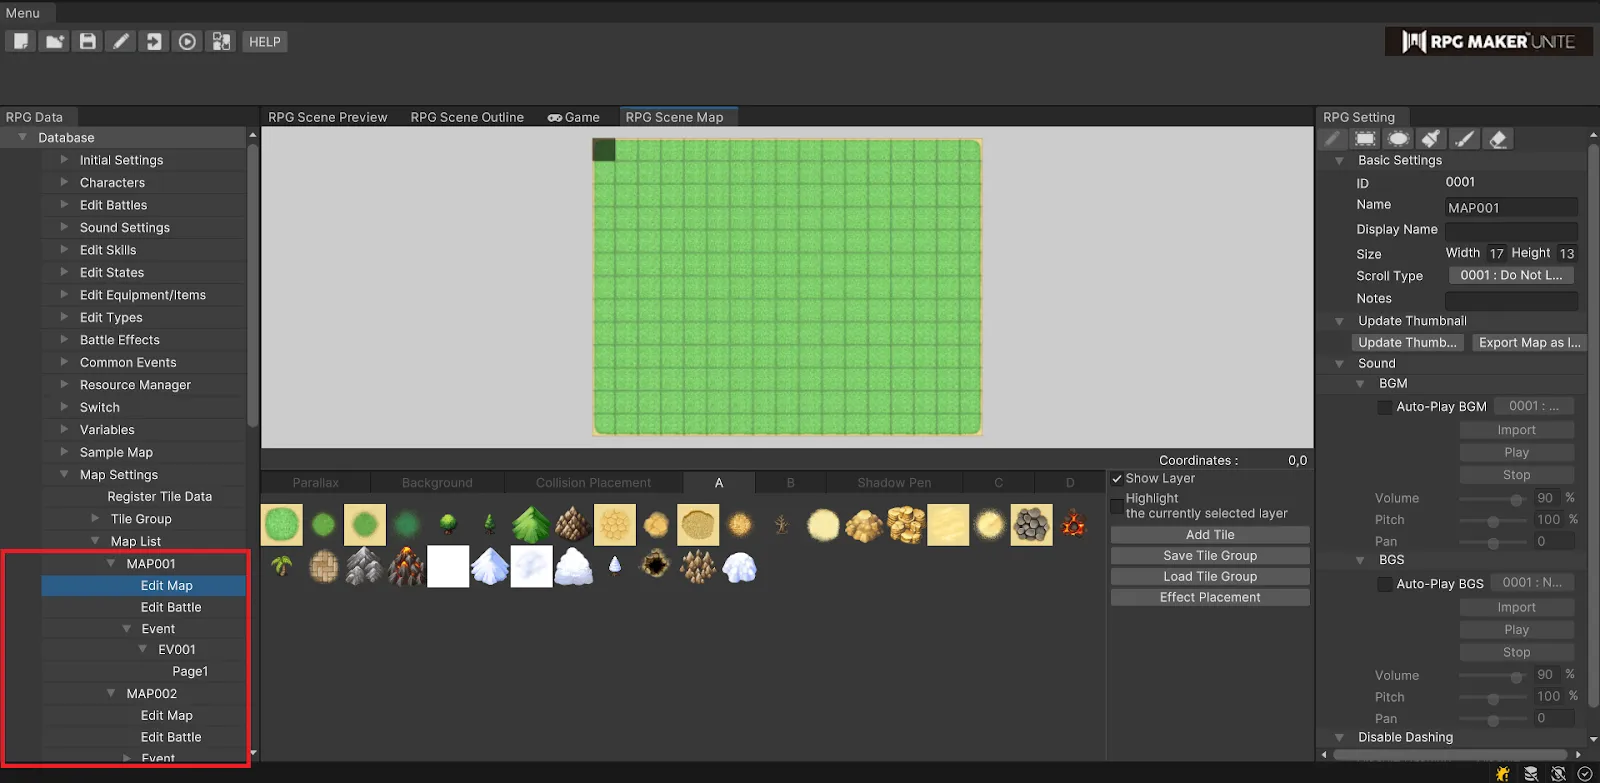Collapse the MAP001 tree node

[x=111, y=563]
